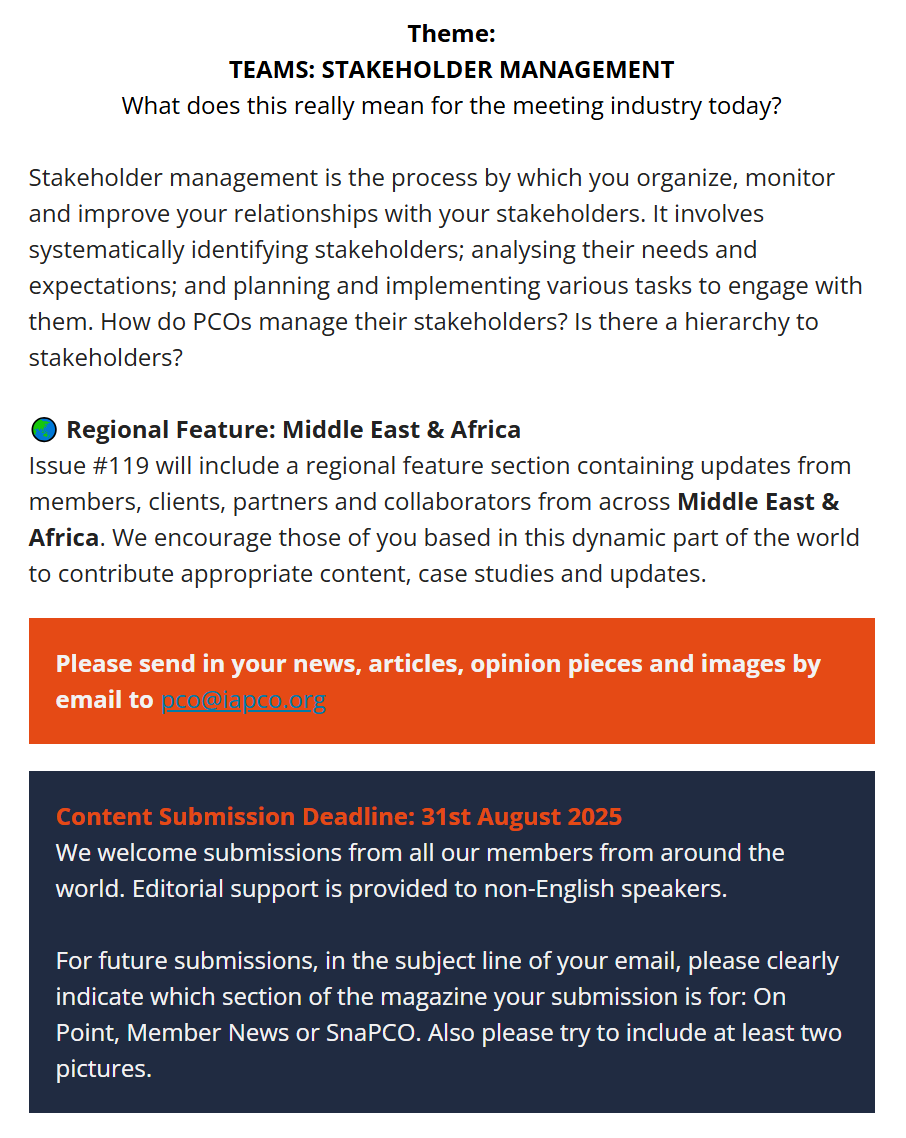Click the "What does this really mean" subtitle
The height and width of the screenshot is (1138, 906).
[x=451, y=106]
